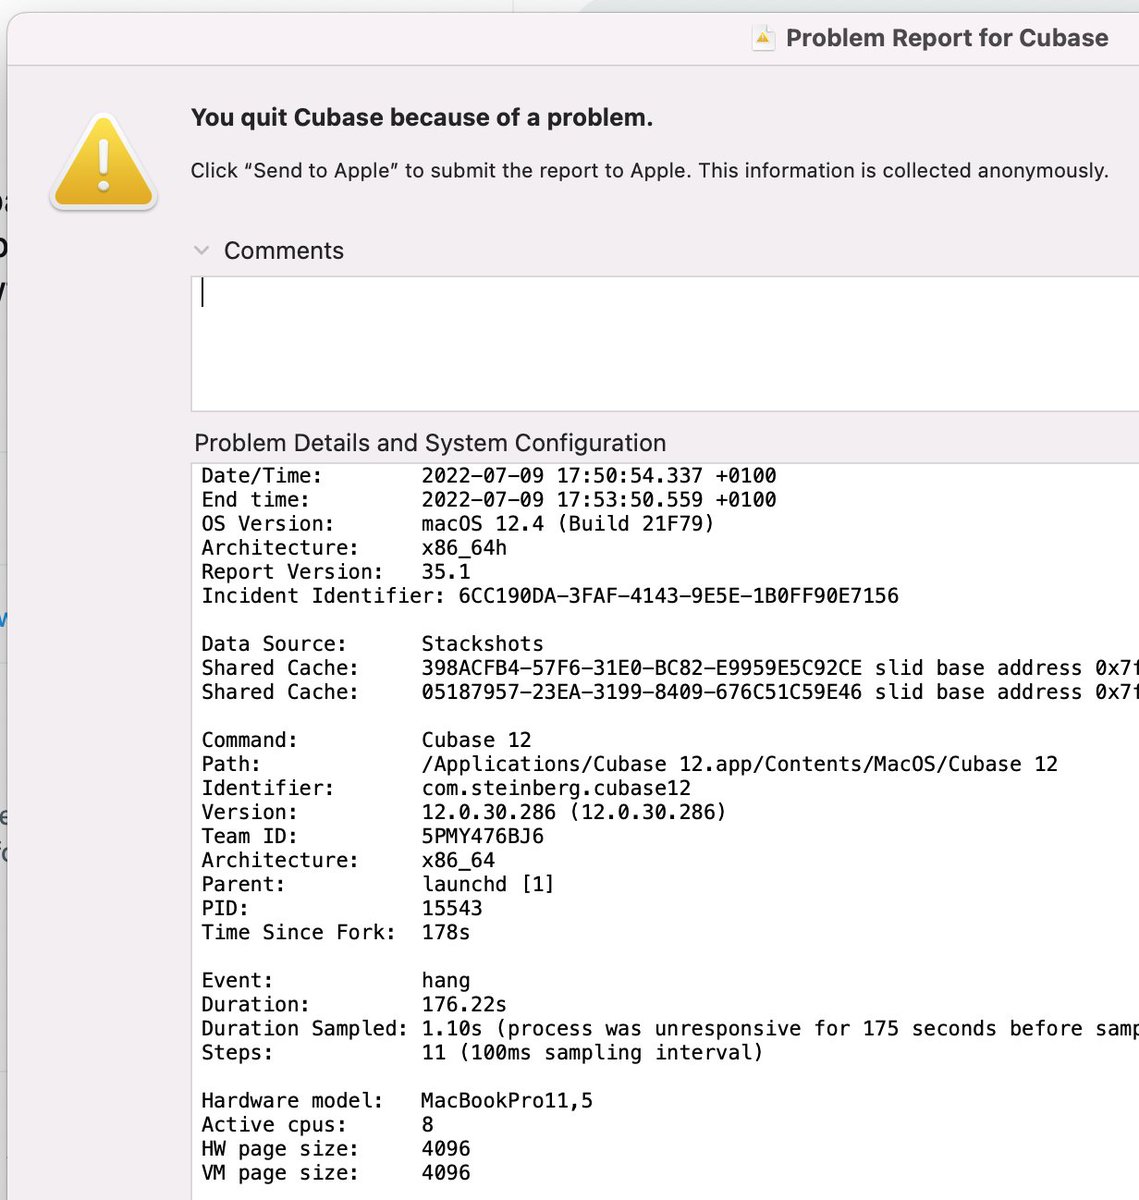
Task: Click the 'HW page size: 4096' line
Action: coord(336,1148)
